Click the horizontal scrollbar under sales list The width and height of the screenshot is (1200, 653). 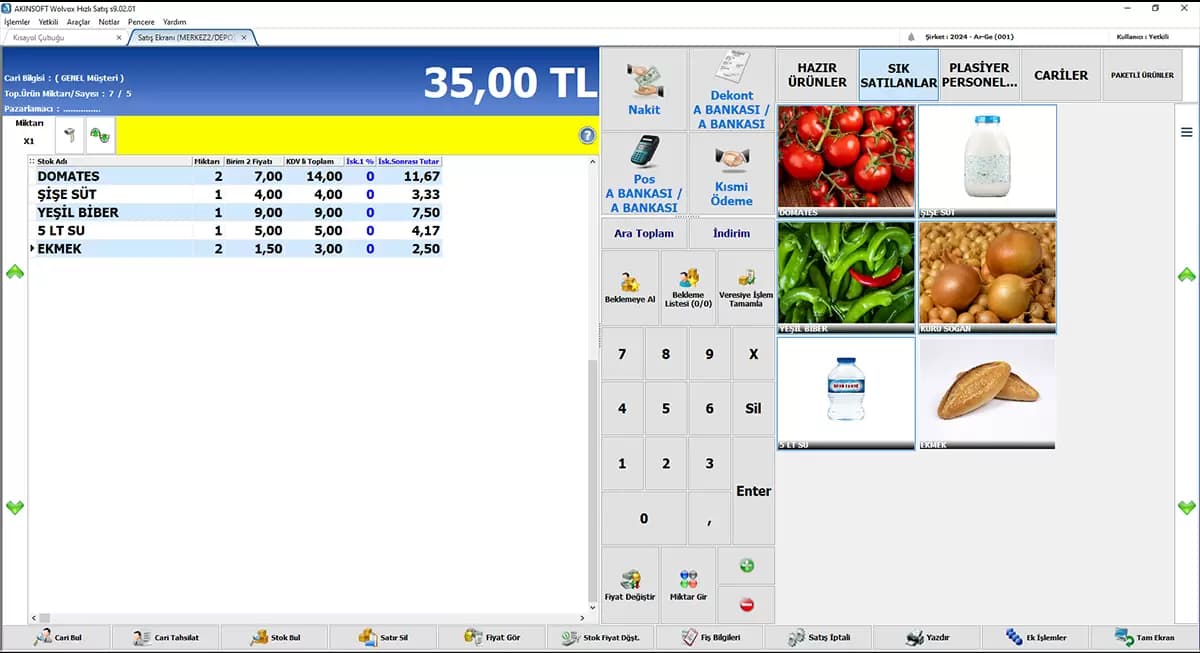312,619
